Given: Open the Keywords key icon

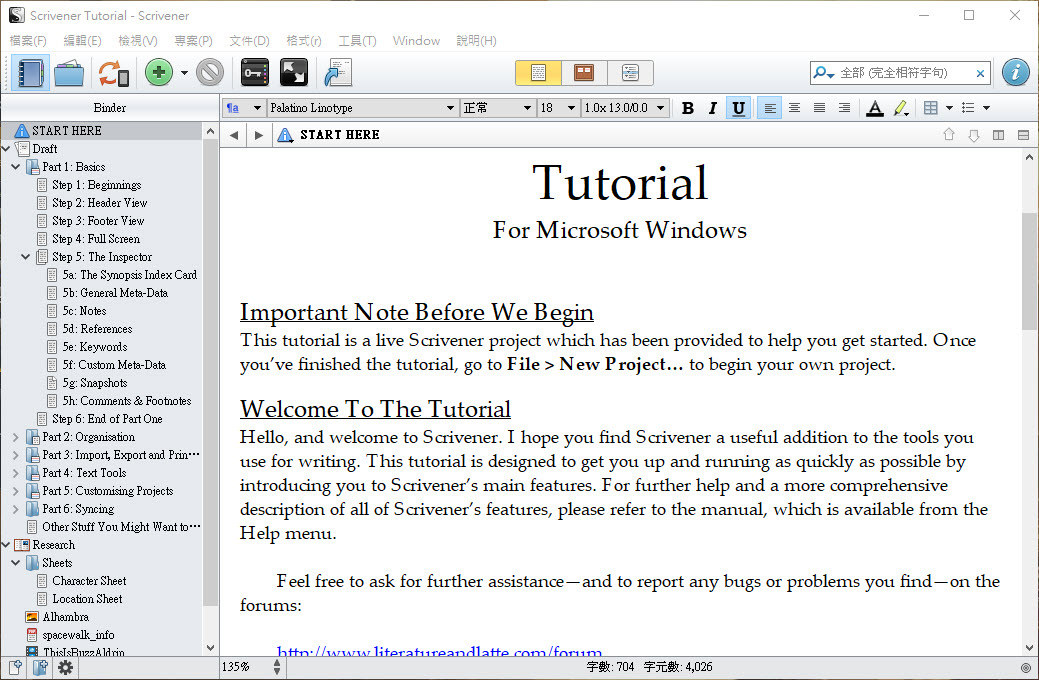Looking at the screenshot, I should [x=255, y=73].
